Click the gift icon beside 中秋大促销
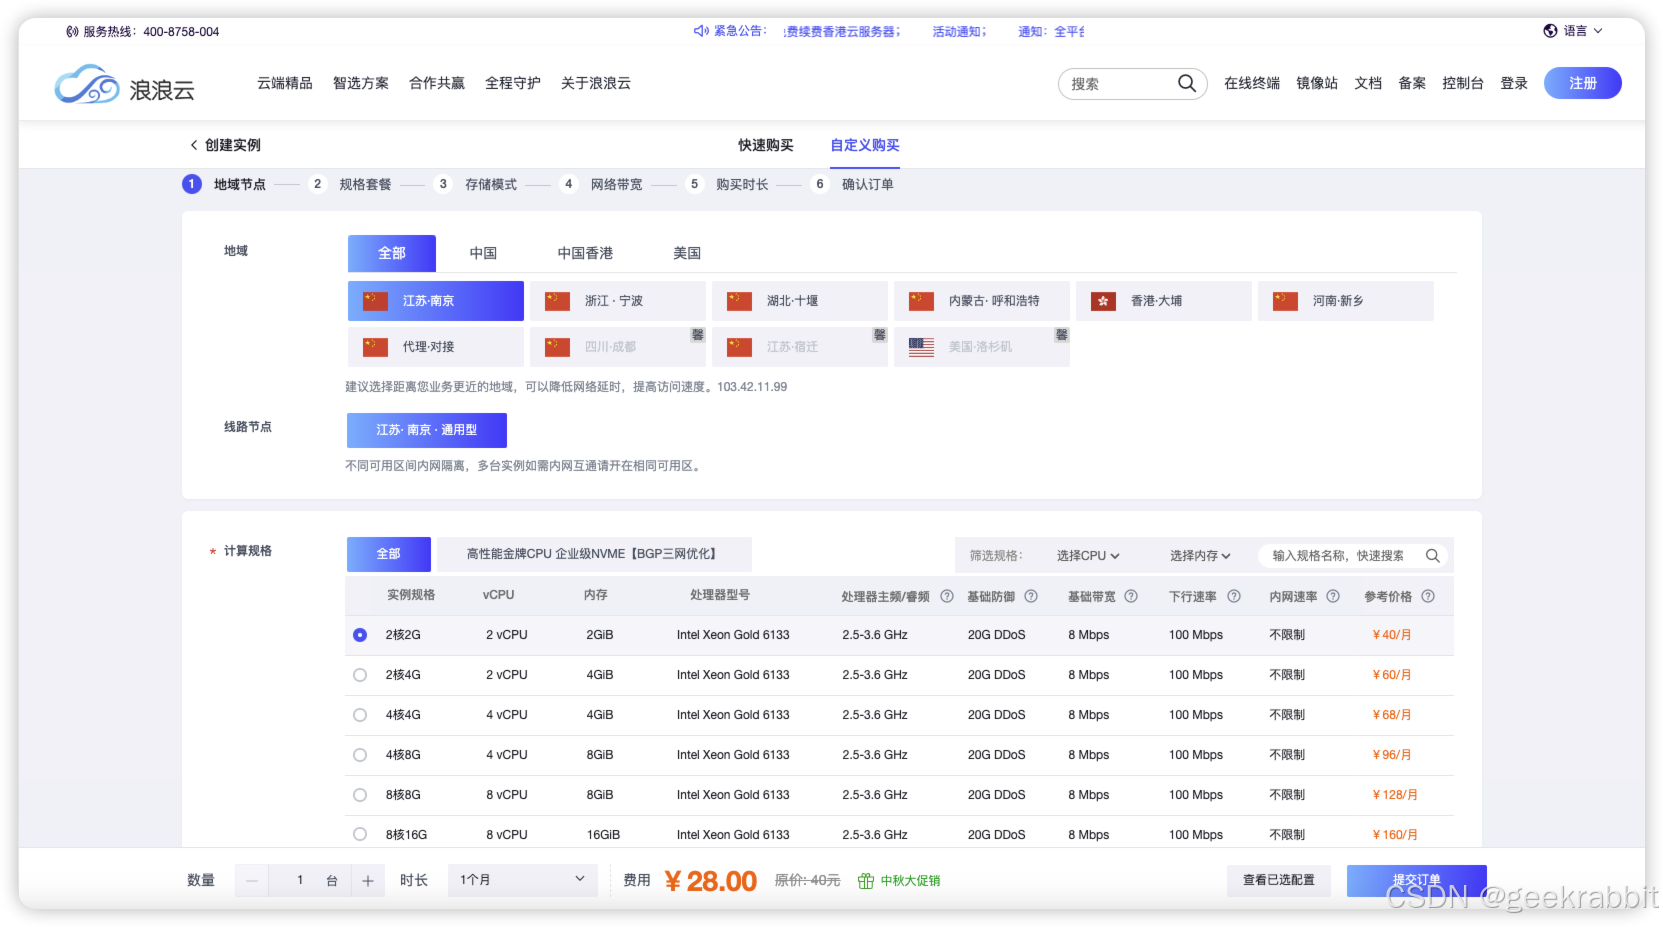 [x=864, y=881]
